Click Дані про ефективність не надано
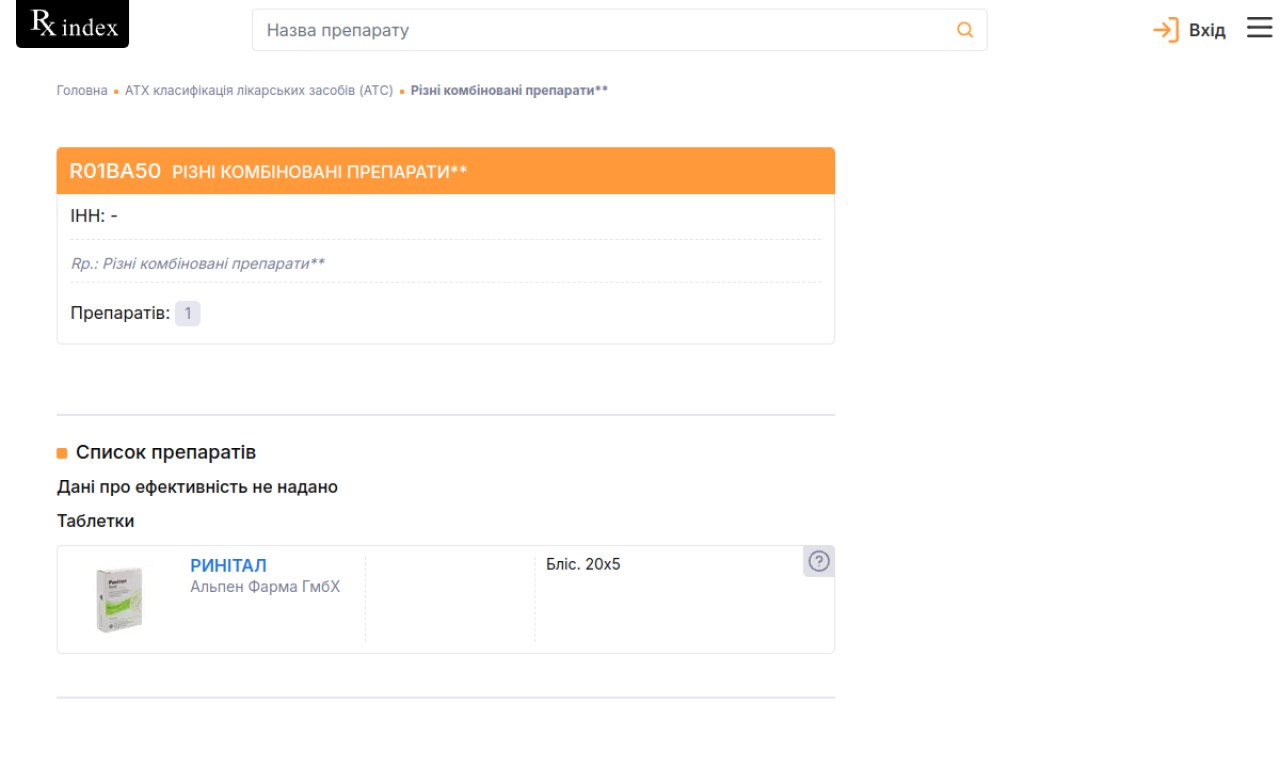The height and width of the screenshot is (768, 1280). [x=197, y=487]
